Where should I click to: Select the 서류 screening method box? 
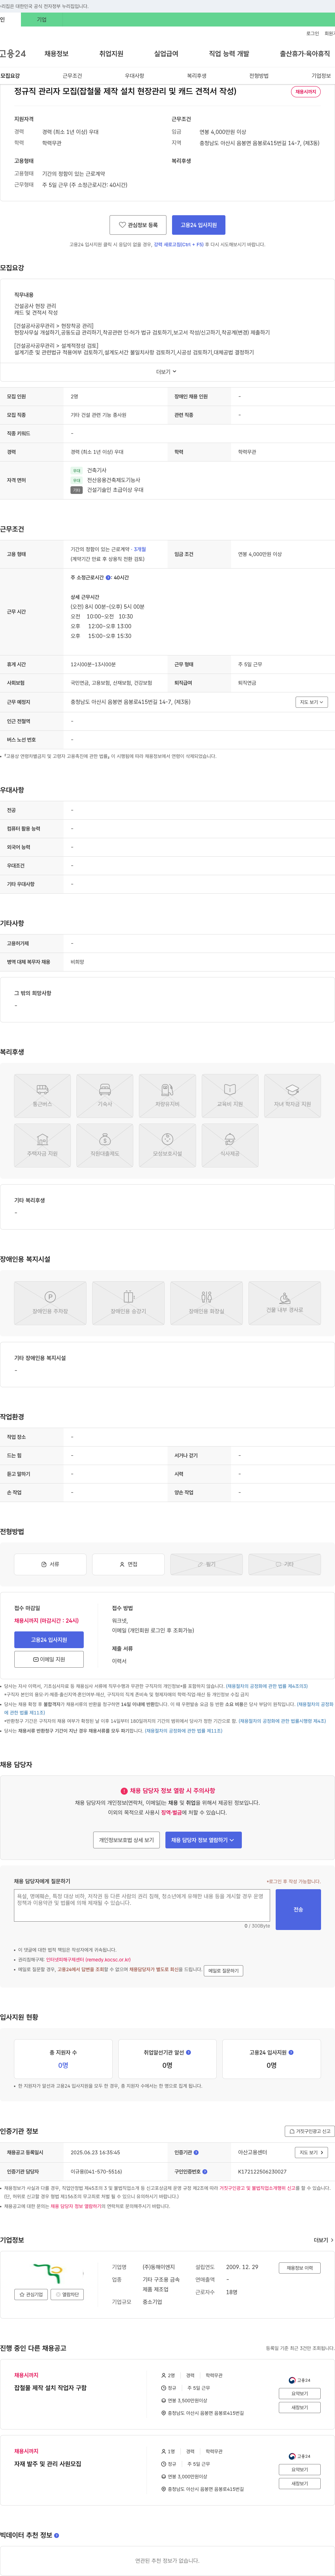(x=50, y=1564)
